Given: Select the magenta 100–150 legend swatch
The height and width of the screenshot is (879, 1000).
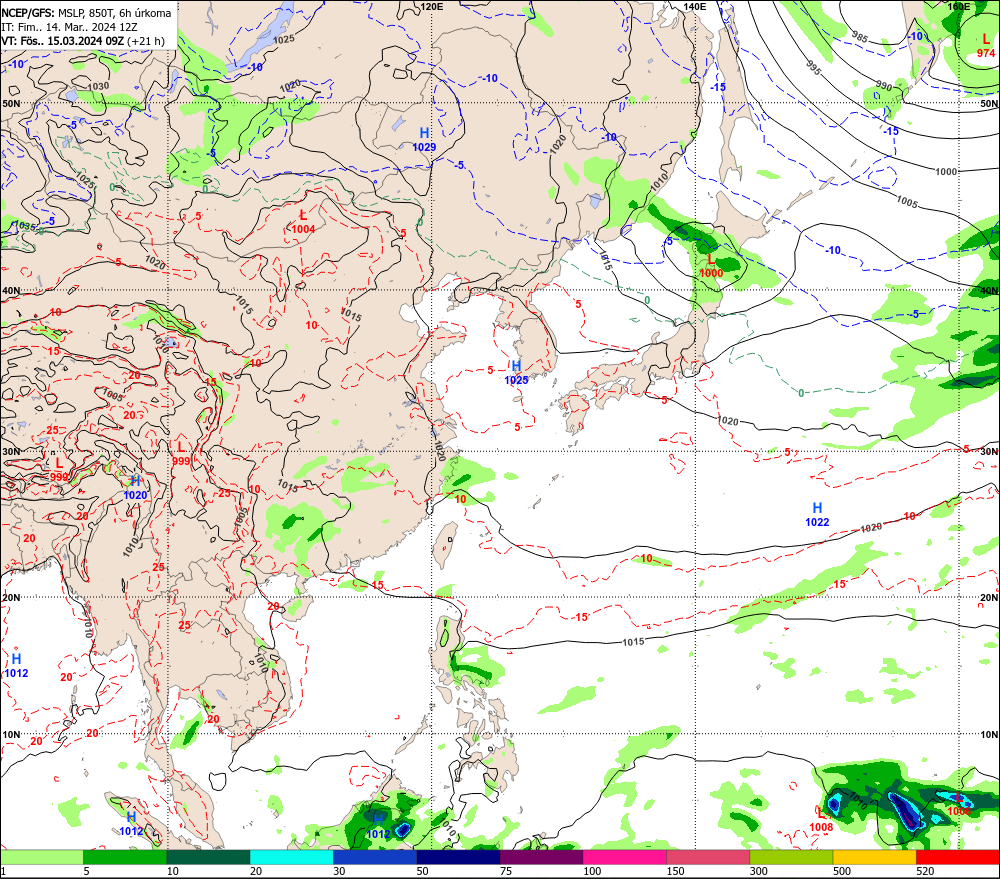Looking at the screenshot, I should click(x=624, y=857).
